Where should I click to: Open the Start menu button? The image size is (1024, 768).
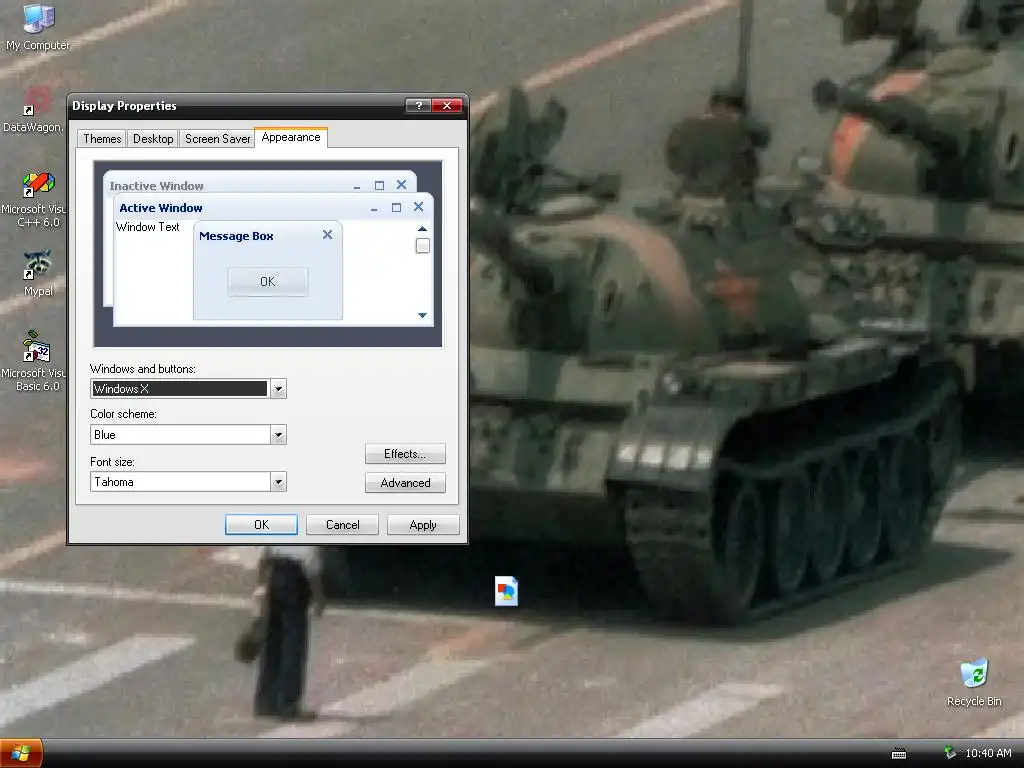21,754
